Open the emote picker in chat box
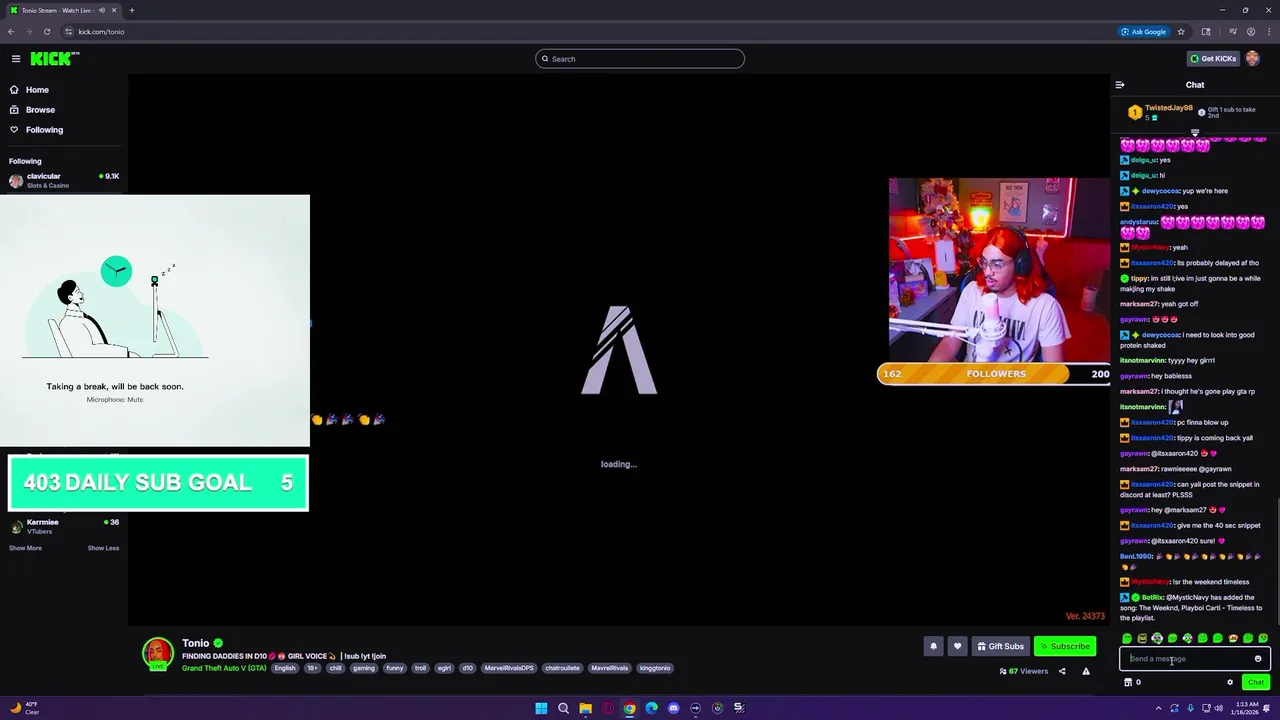This screenshot has height=720, width=1280. [x=1258, y=659]
